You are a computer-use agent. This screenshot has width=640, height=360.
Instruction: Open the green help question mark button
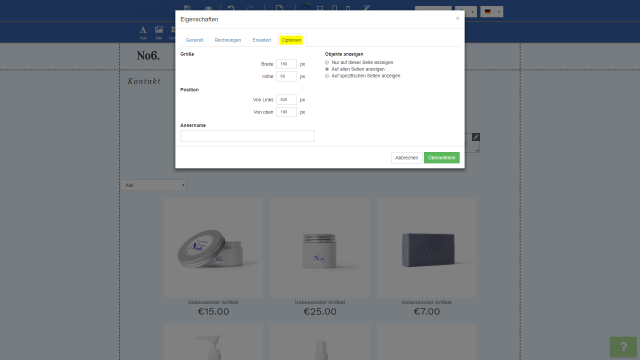coord(623,347)
